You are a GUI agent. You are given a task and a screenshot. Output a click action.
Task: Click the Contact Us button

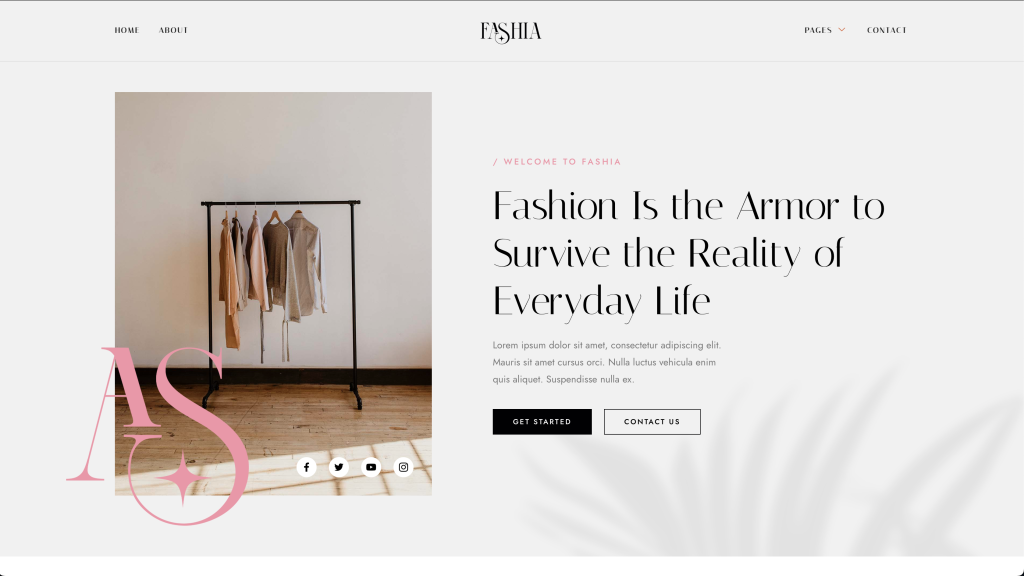point(652,422)
